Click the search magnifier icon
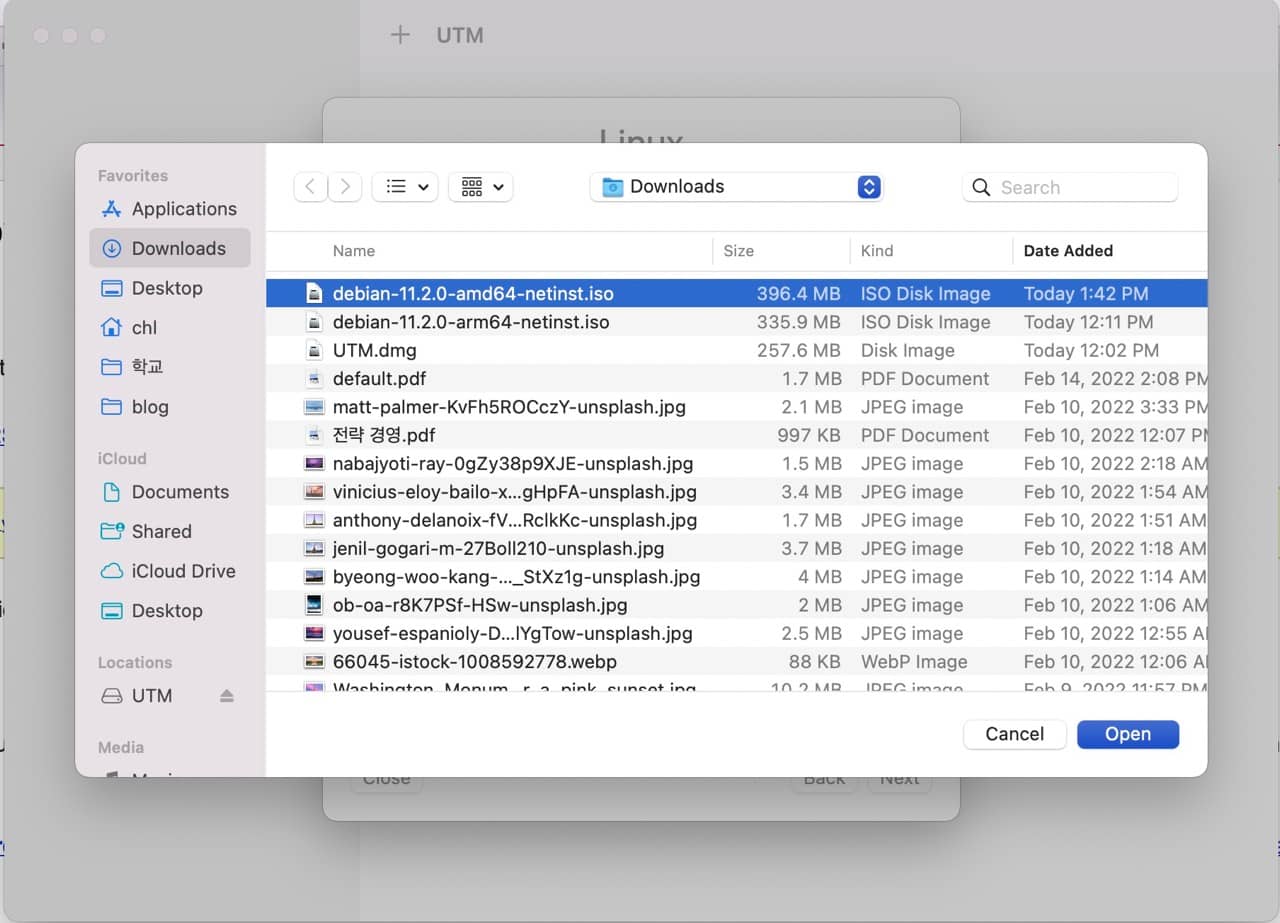1280x923 pixels. 981,187
